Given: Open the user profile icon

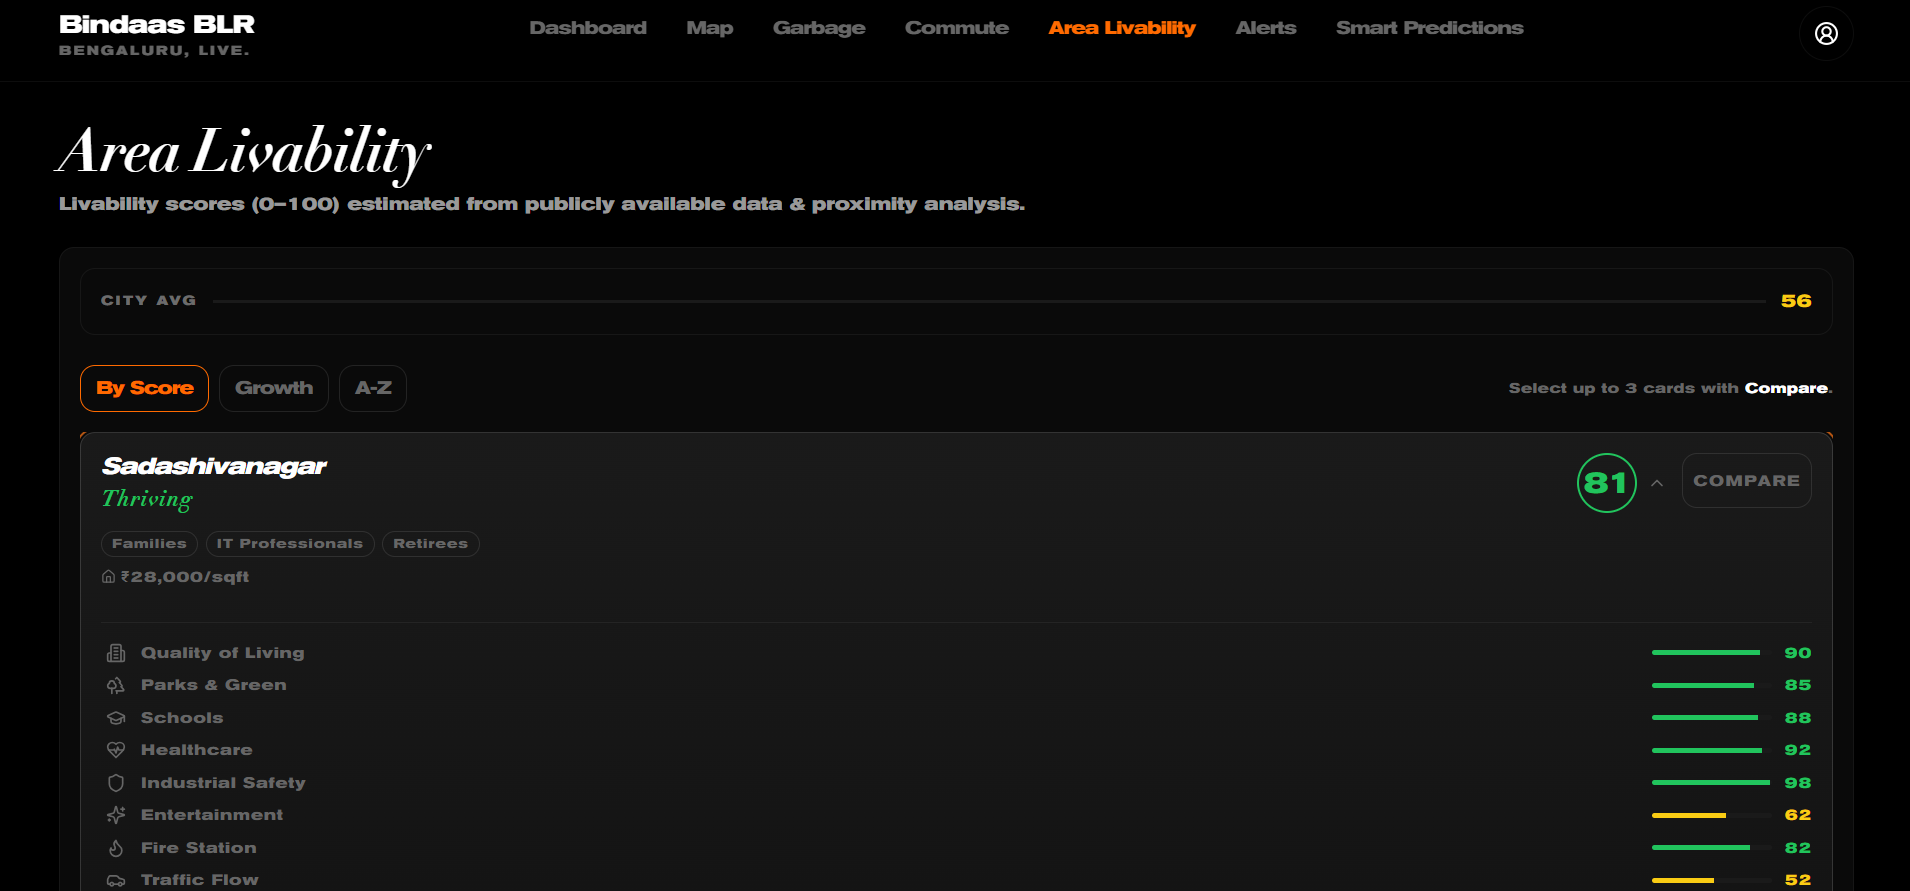Looking at the screenshot, I should pyautogui.click(x=1826, y=34).
